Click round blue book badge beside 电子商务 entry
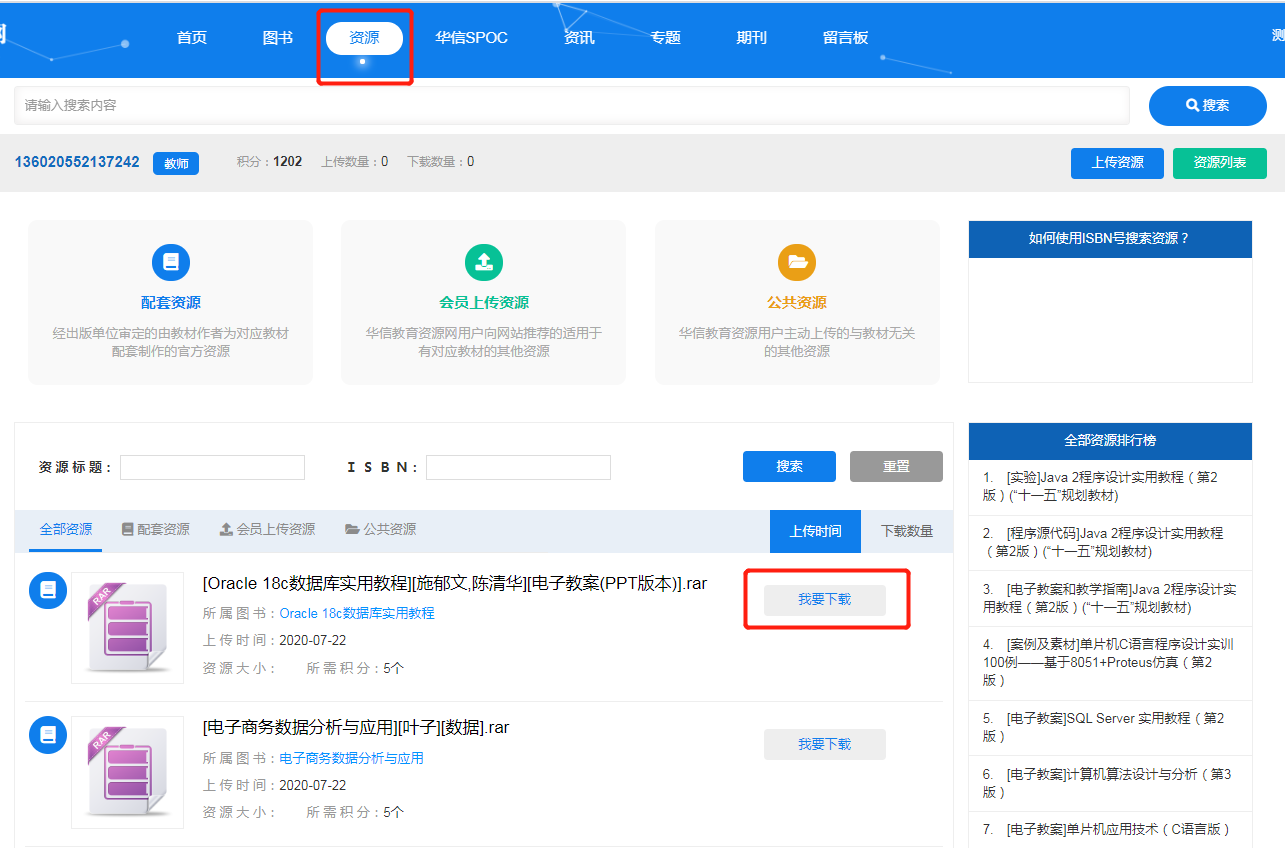 47,735
